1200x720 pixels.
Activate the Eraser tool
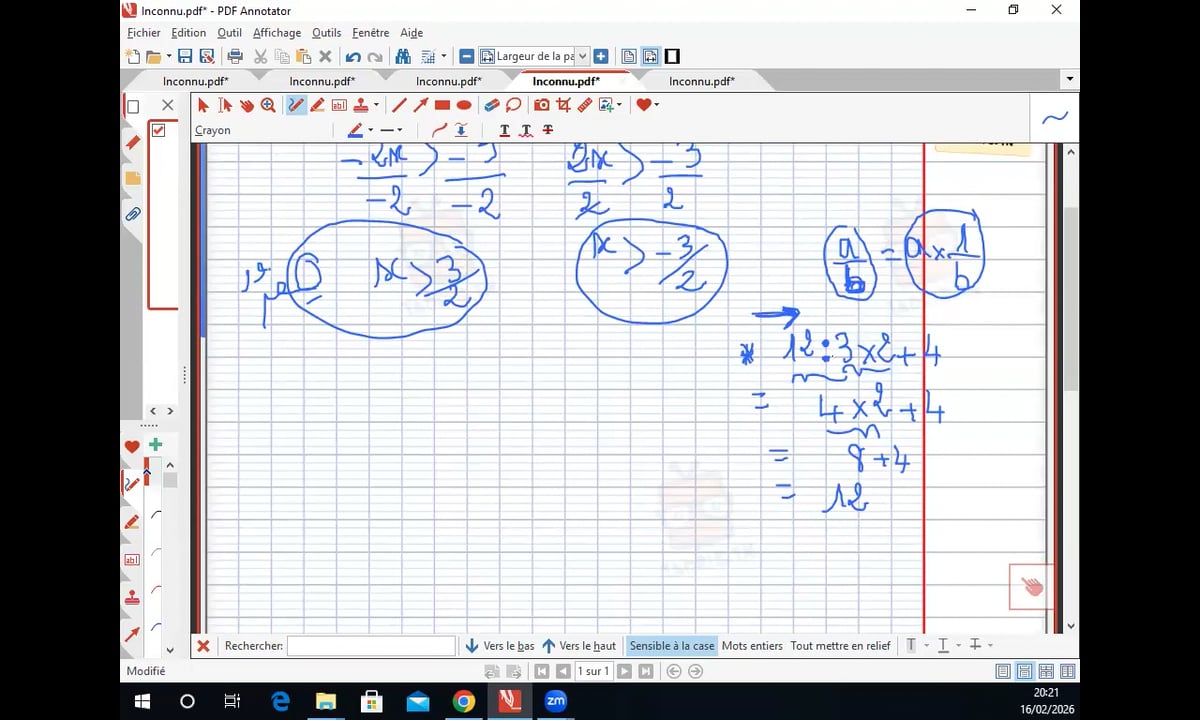pyautogui.click(x=491, y=105)
